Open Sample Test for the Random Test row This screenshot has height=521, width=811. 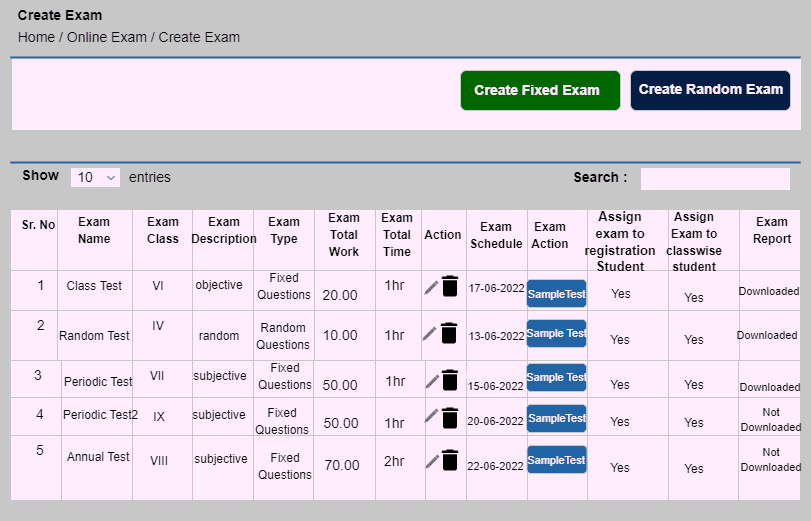(557, 333)
